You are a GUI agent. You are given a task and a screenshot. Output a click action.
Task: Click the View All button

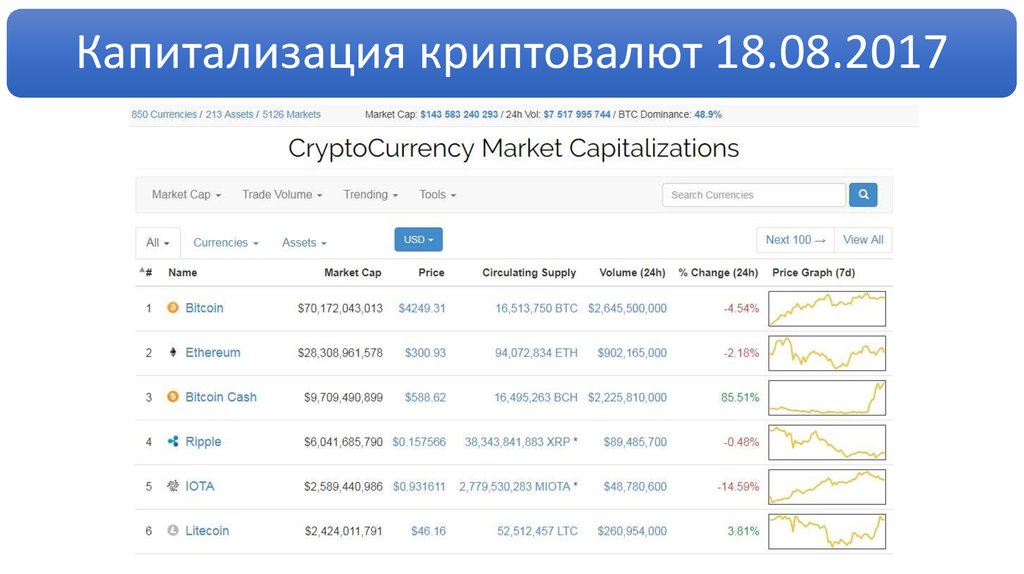click(863, 240)
